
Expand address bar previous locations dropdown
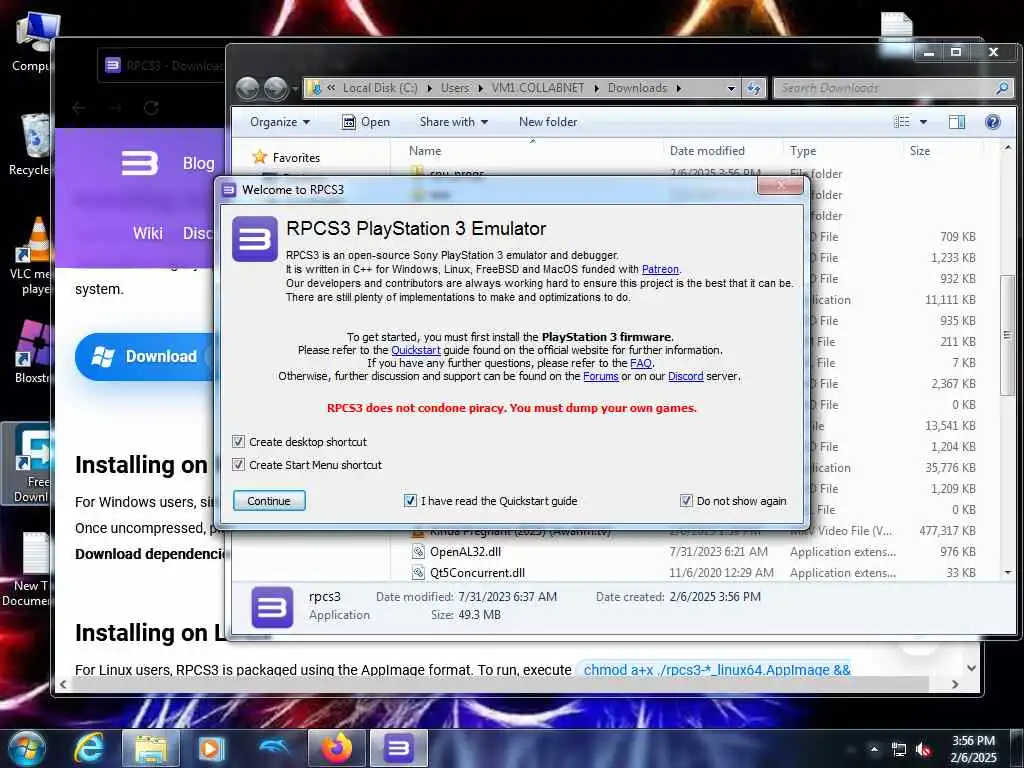[731, 88]
